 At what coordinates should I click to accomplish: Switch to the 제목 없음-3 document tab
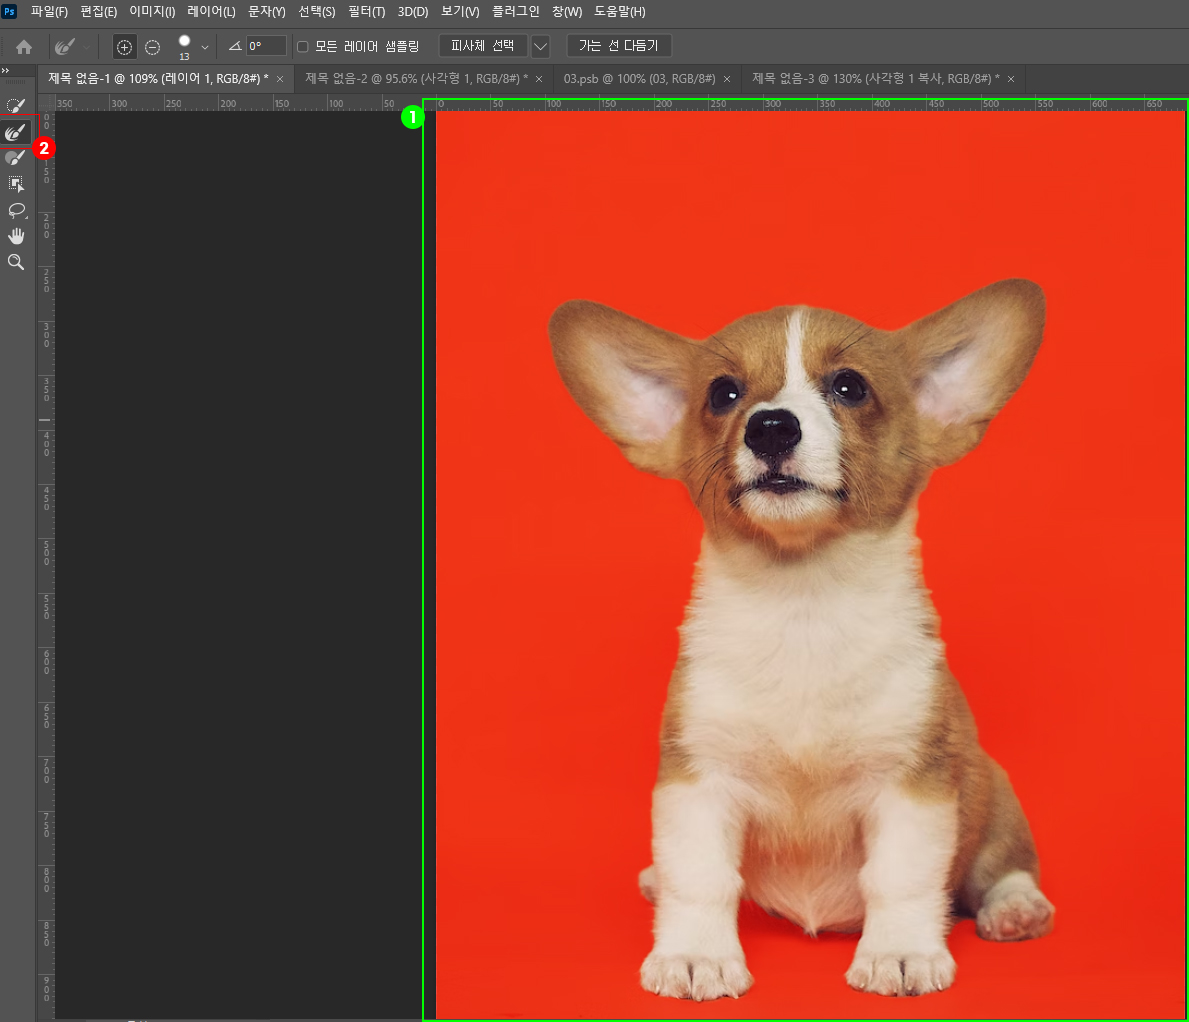point(876,79)
